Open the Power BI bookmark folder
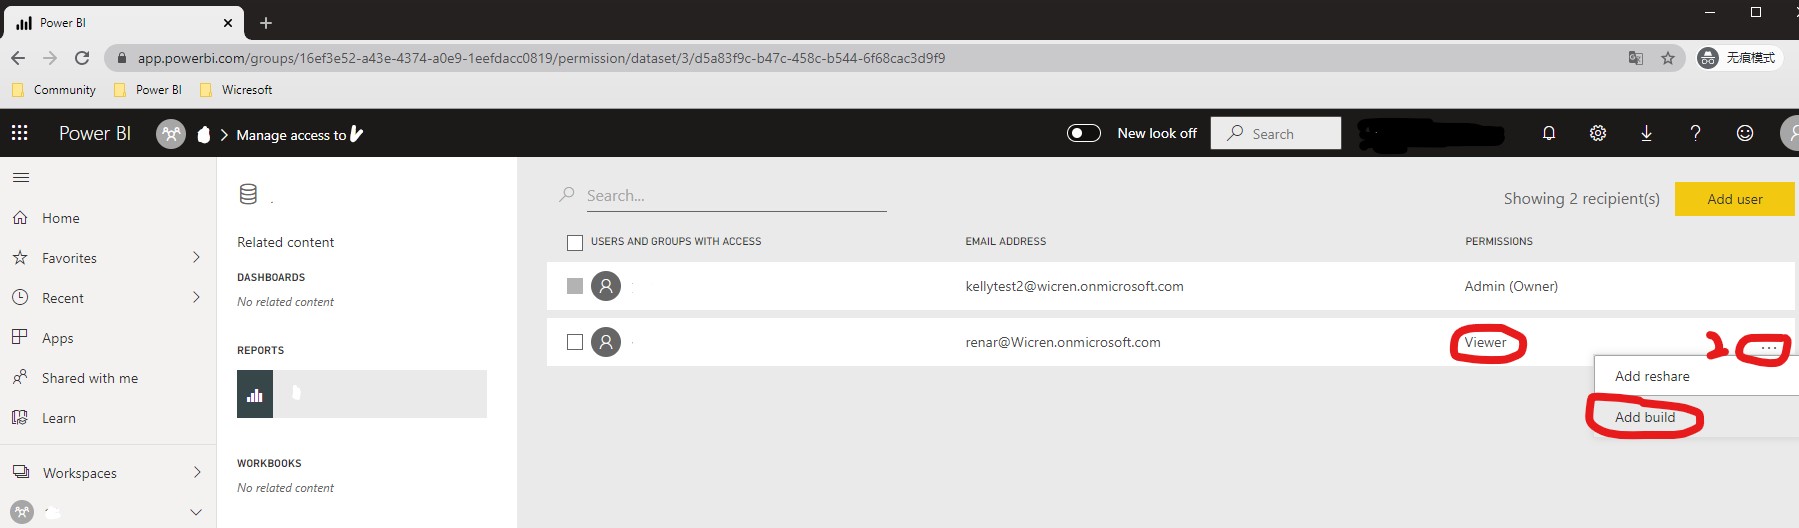 [148, 90]
